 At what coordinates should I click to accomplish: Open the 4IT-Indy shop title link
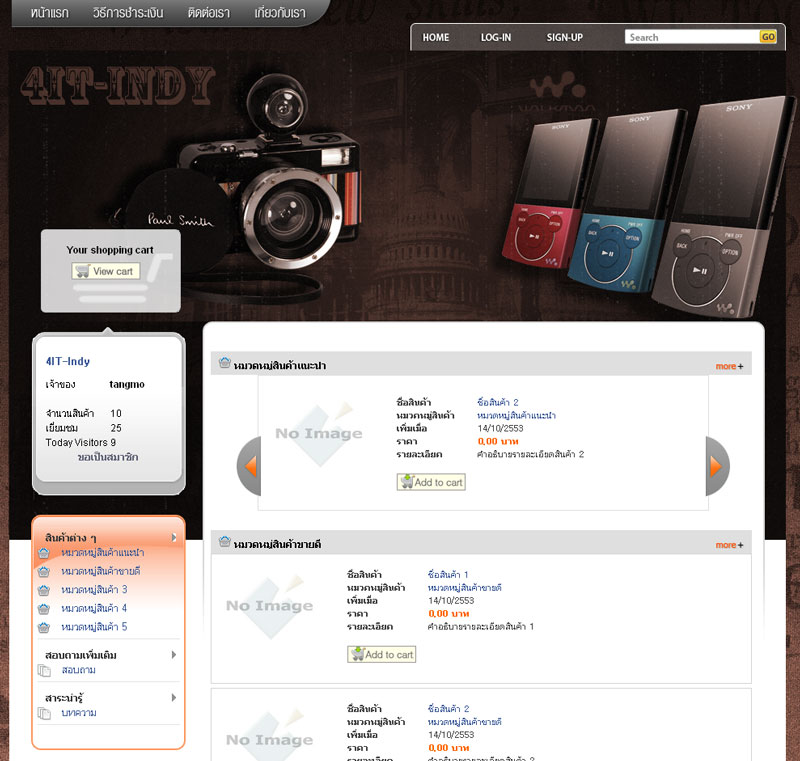tap(68, 361)
